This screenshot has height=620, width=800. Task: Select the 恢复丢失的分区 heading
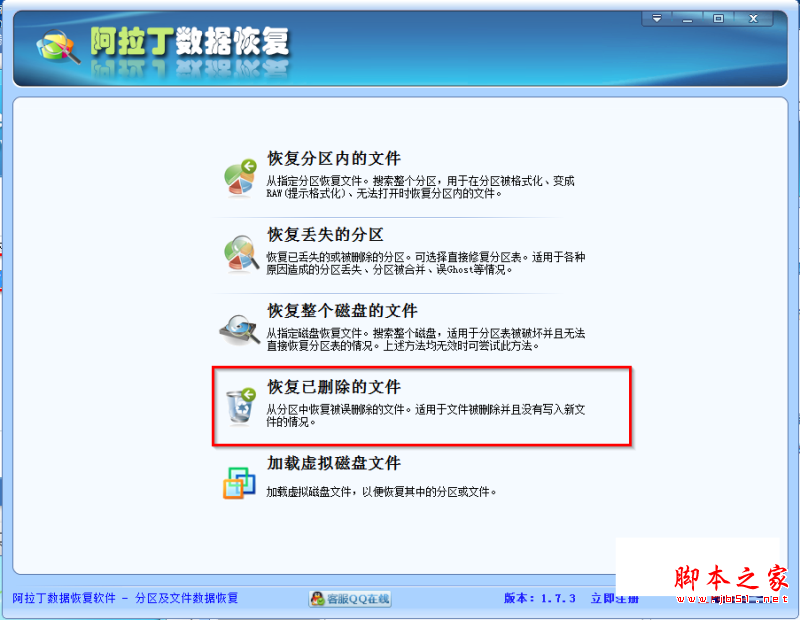[325, 234]
